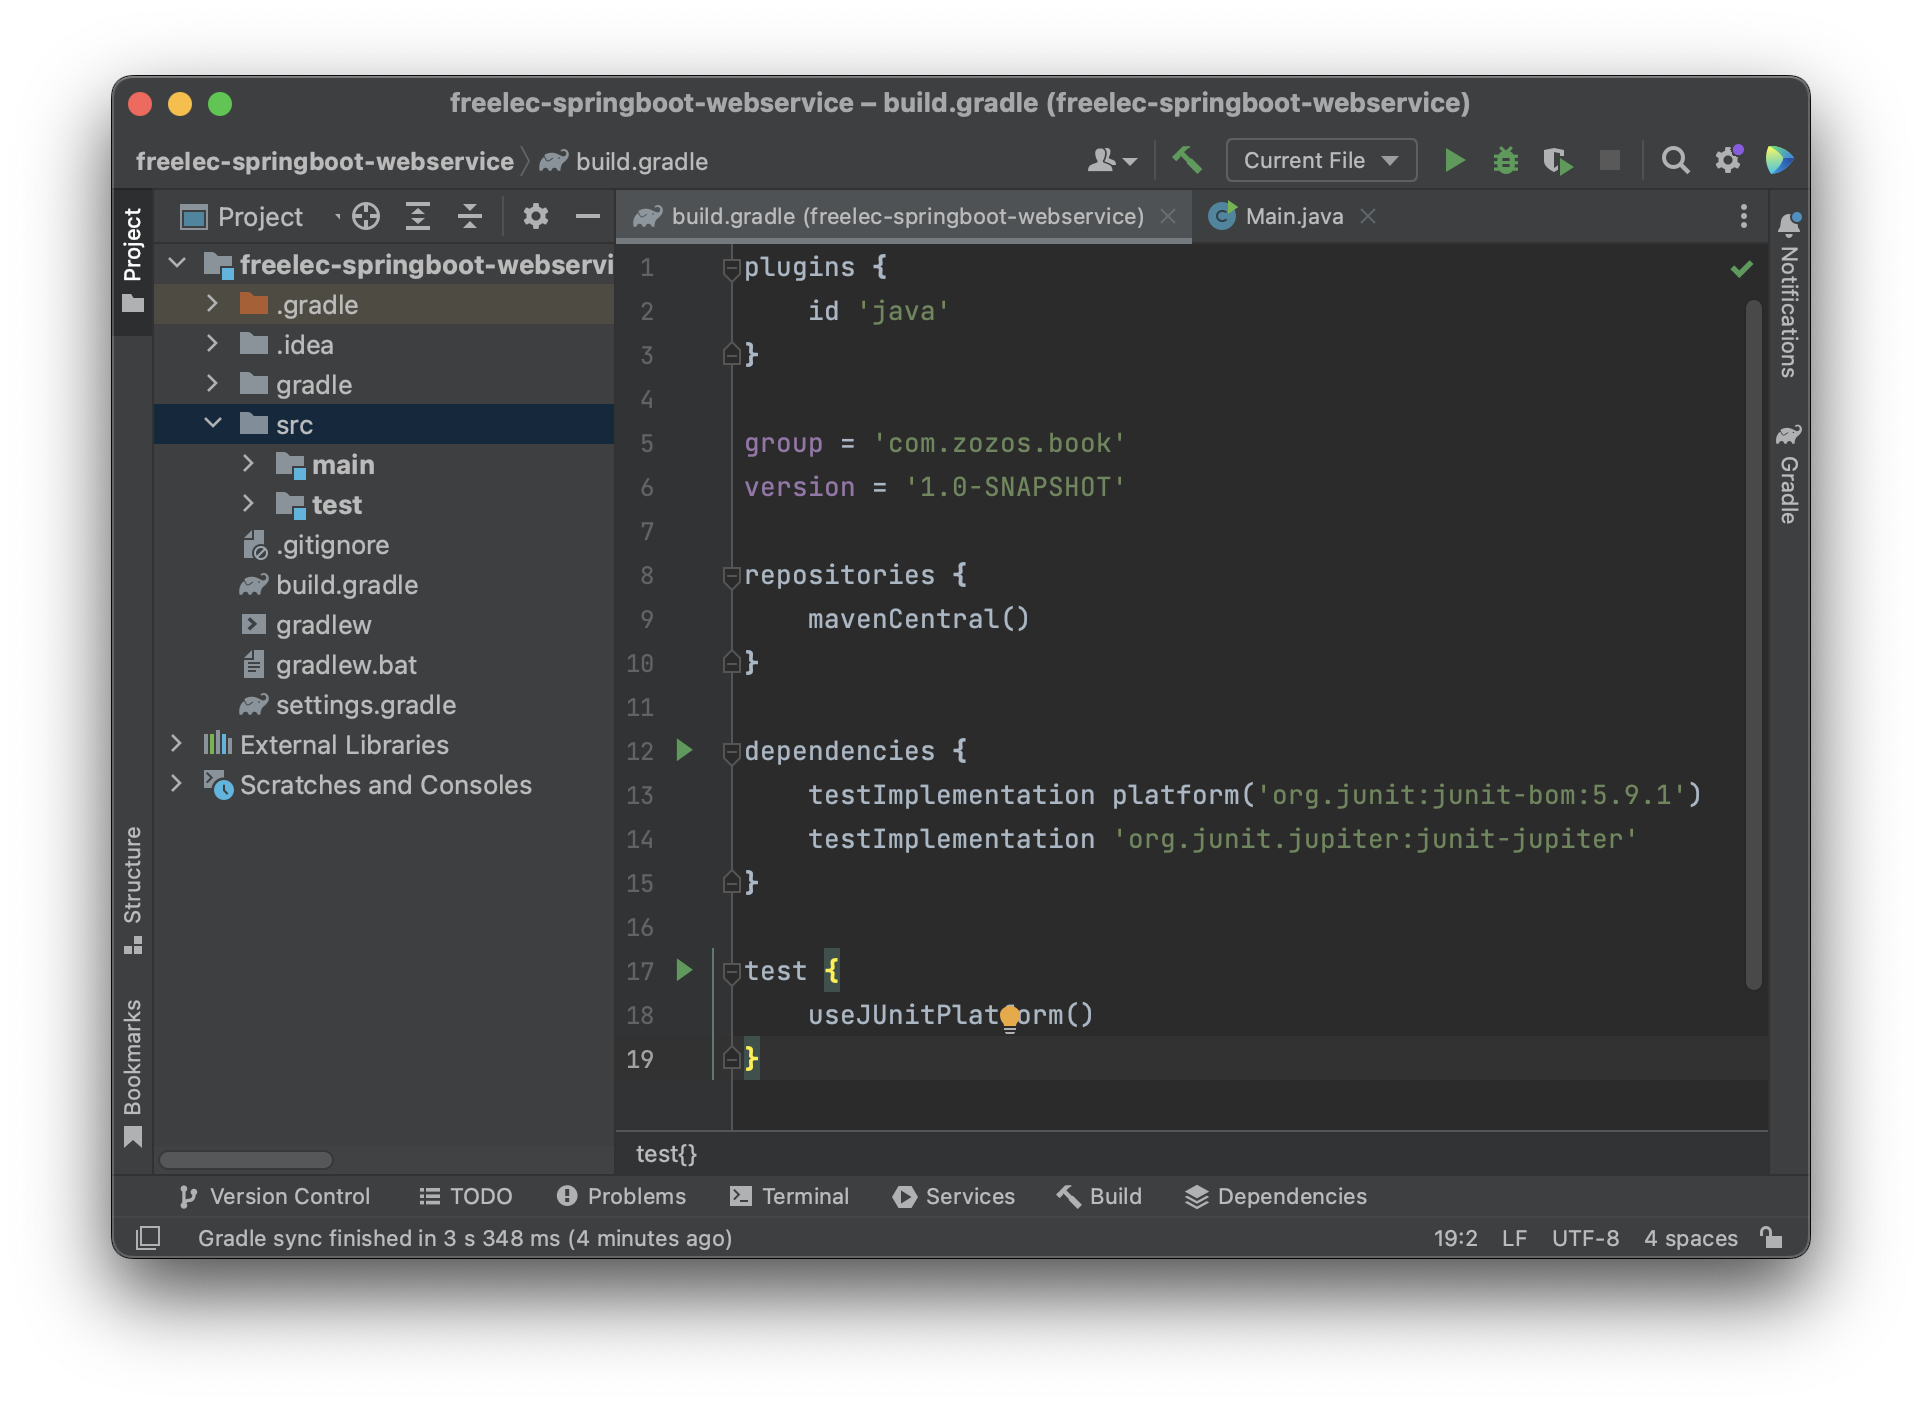Toggle read-only lock icon in status bar

[1772, 1238]
